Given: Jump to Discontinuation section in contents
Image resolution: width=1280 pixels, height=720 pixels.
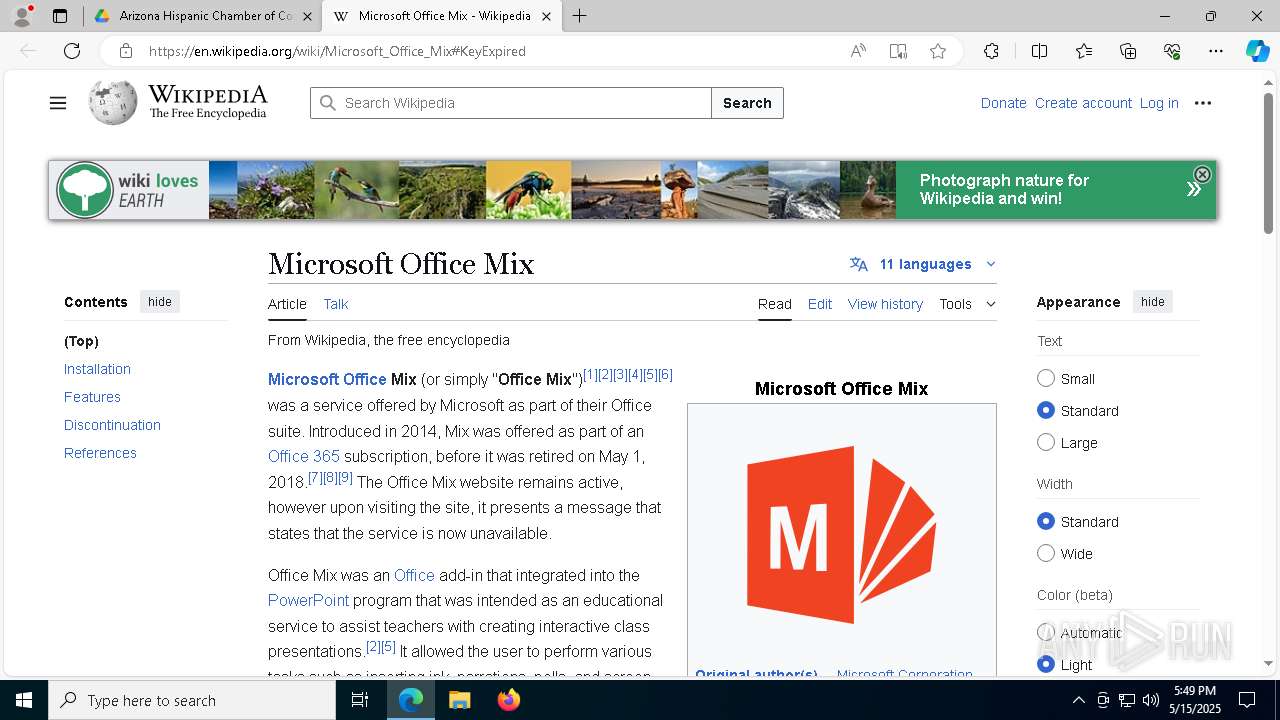Looking at the screenshot, I should [112, 425].
